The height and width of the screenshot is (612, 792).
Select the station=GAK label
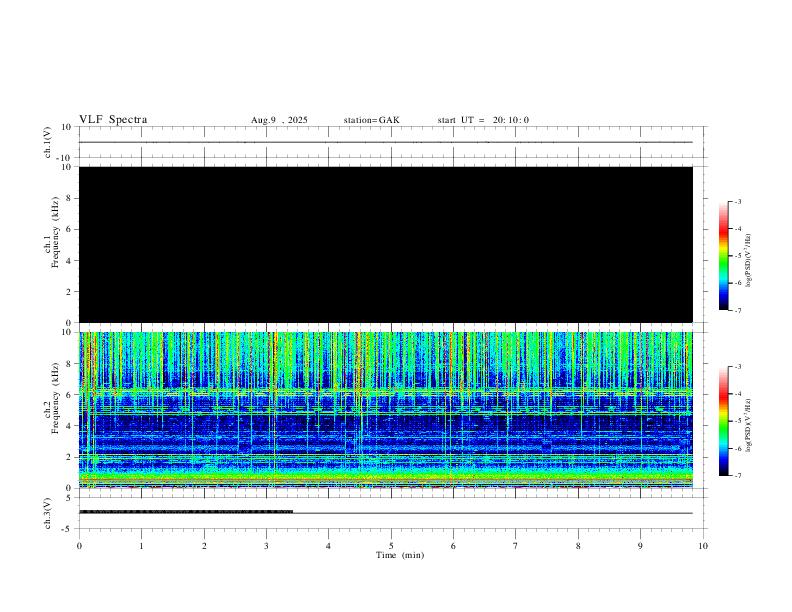tap(371, 120)
